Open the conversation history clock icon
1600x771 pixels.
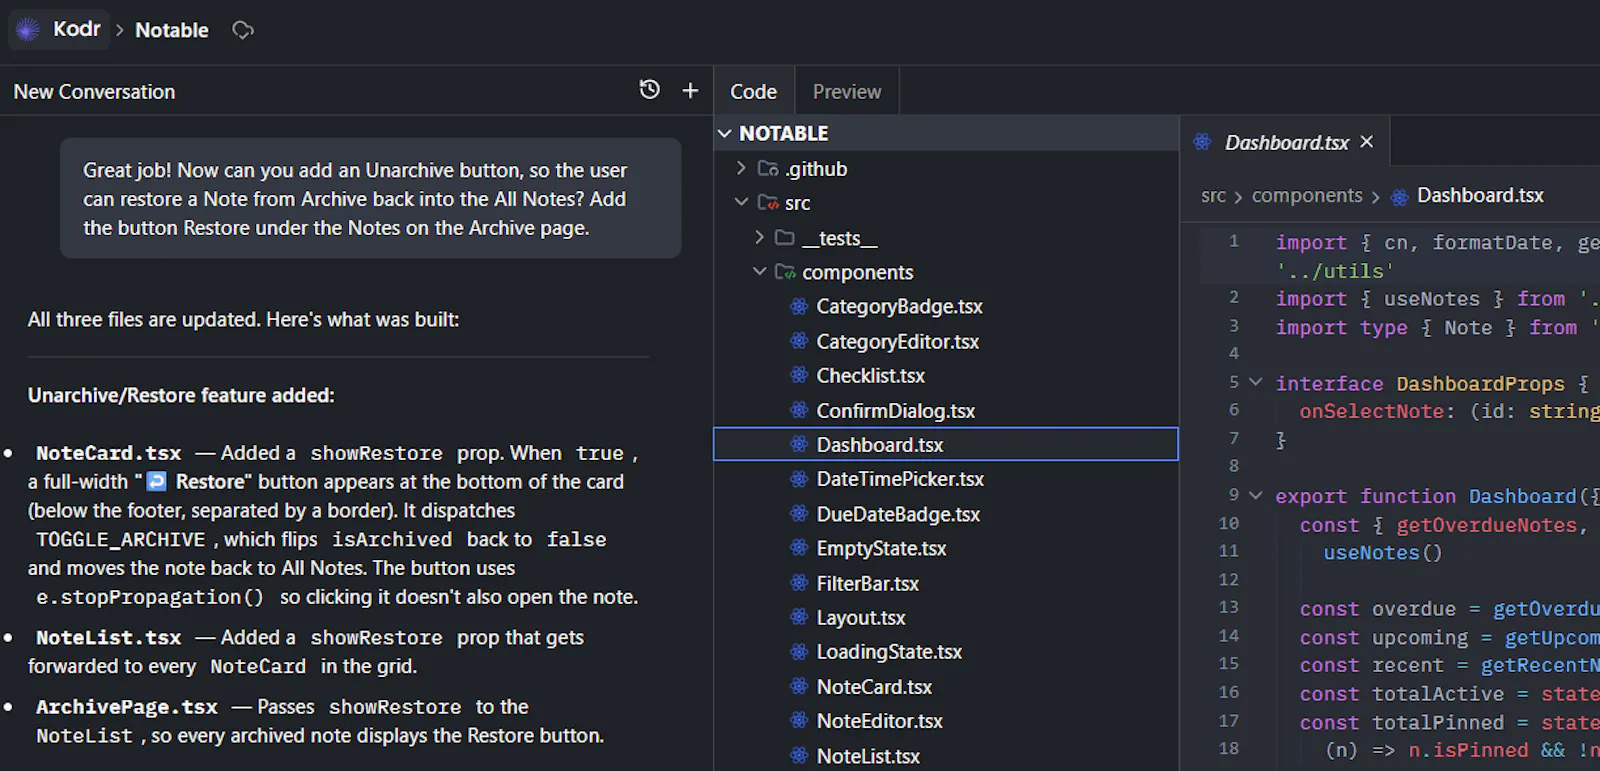tap(649, 90)
